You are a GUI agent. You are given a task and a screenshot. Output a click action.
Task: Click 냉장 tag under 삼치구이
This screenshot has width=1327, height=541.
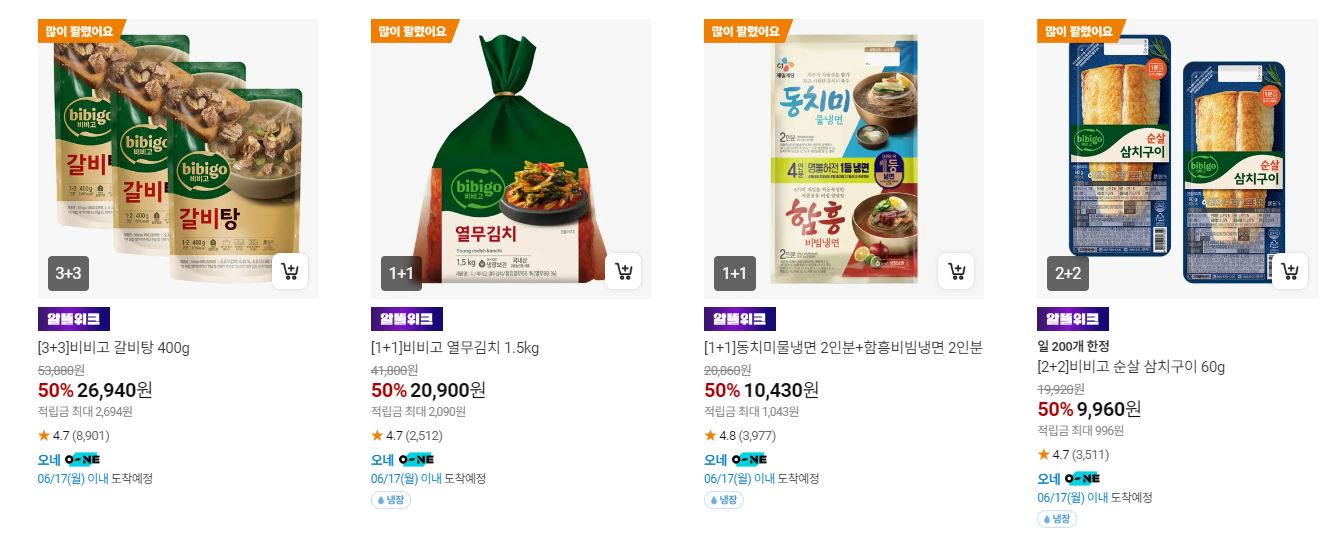coord(1058,519)
